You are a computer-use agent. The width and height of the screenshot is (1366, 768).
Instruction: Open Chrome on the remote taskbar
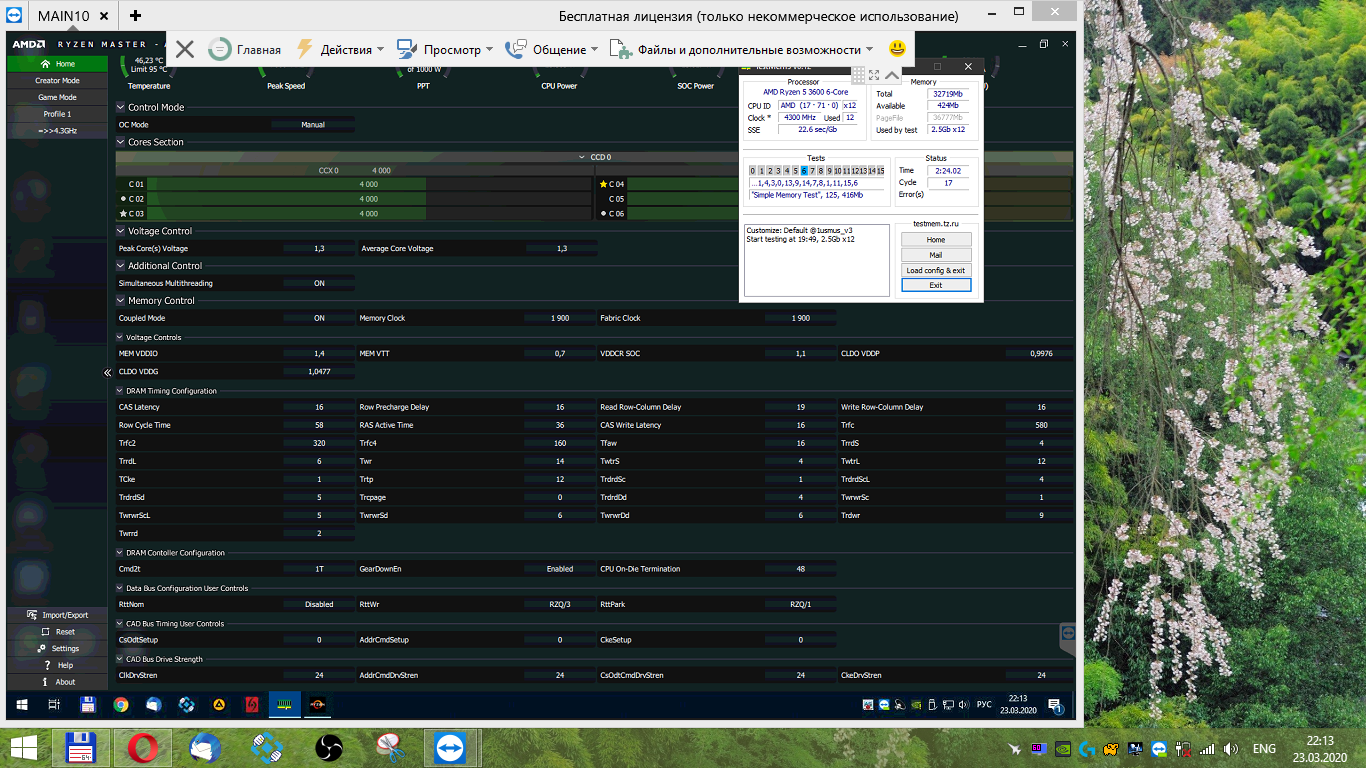click(x=121, y=704)
